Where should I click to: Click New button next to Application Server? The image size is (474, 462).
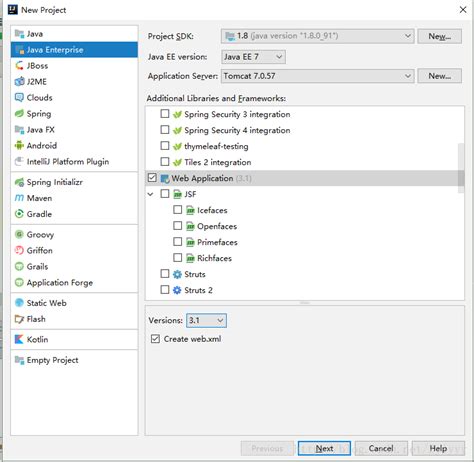(x=440, y=76)
